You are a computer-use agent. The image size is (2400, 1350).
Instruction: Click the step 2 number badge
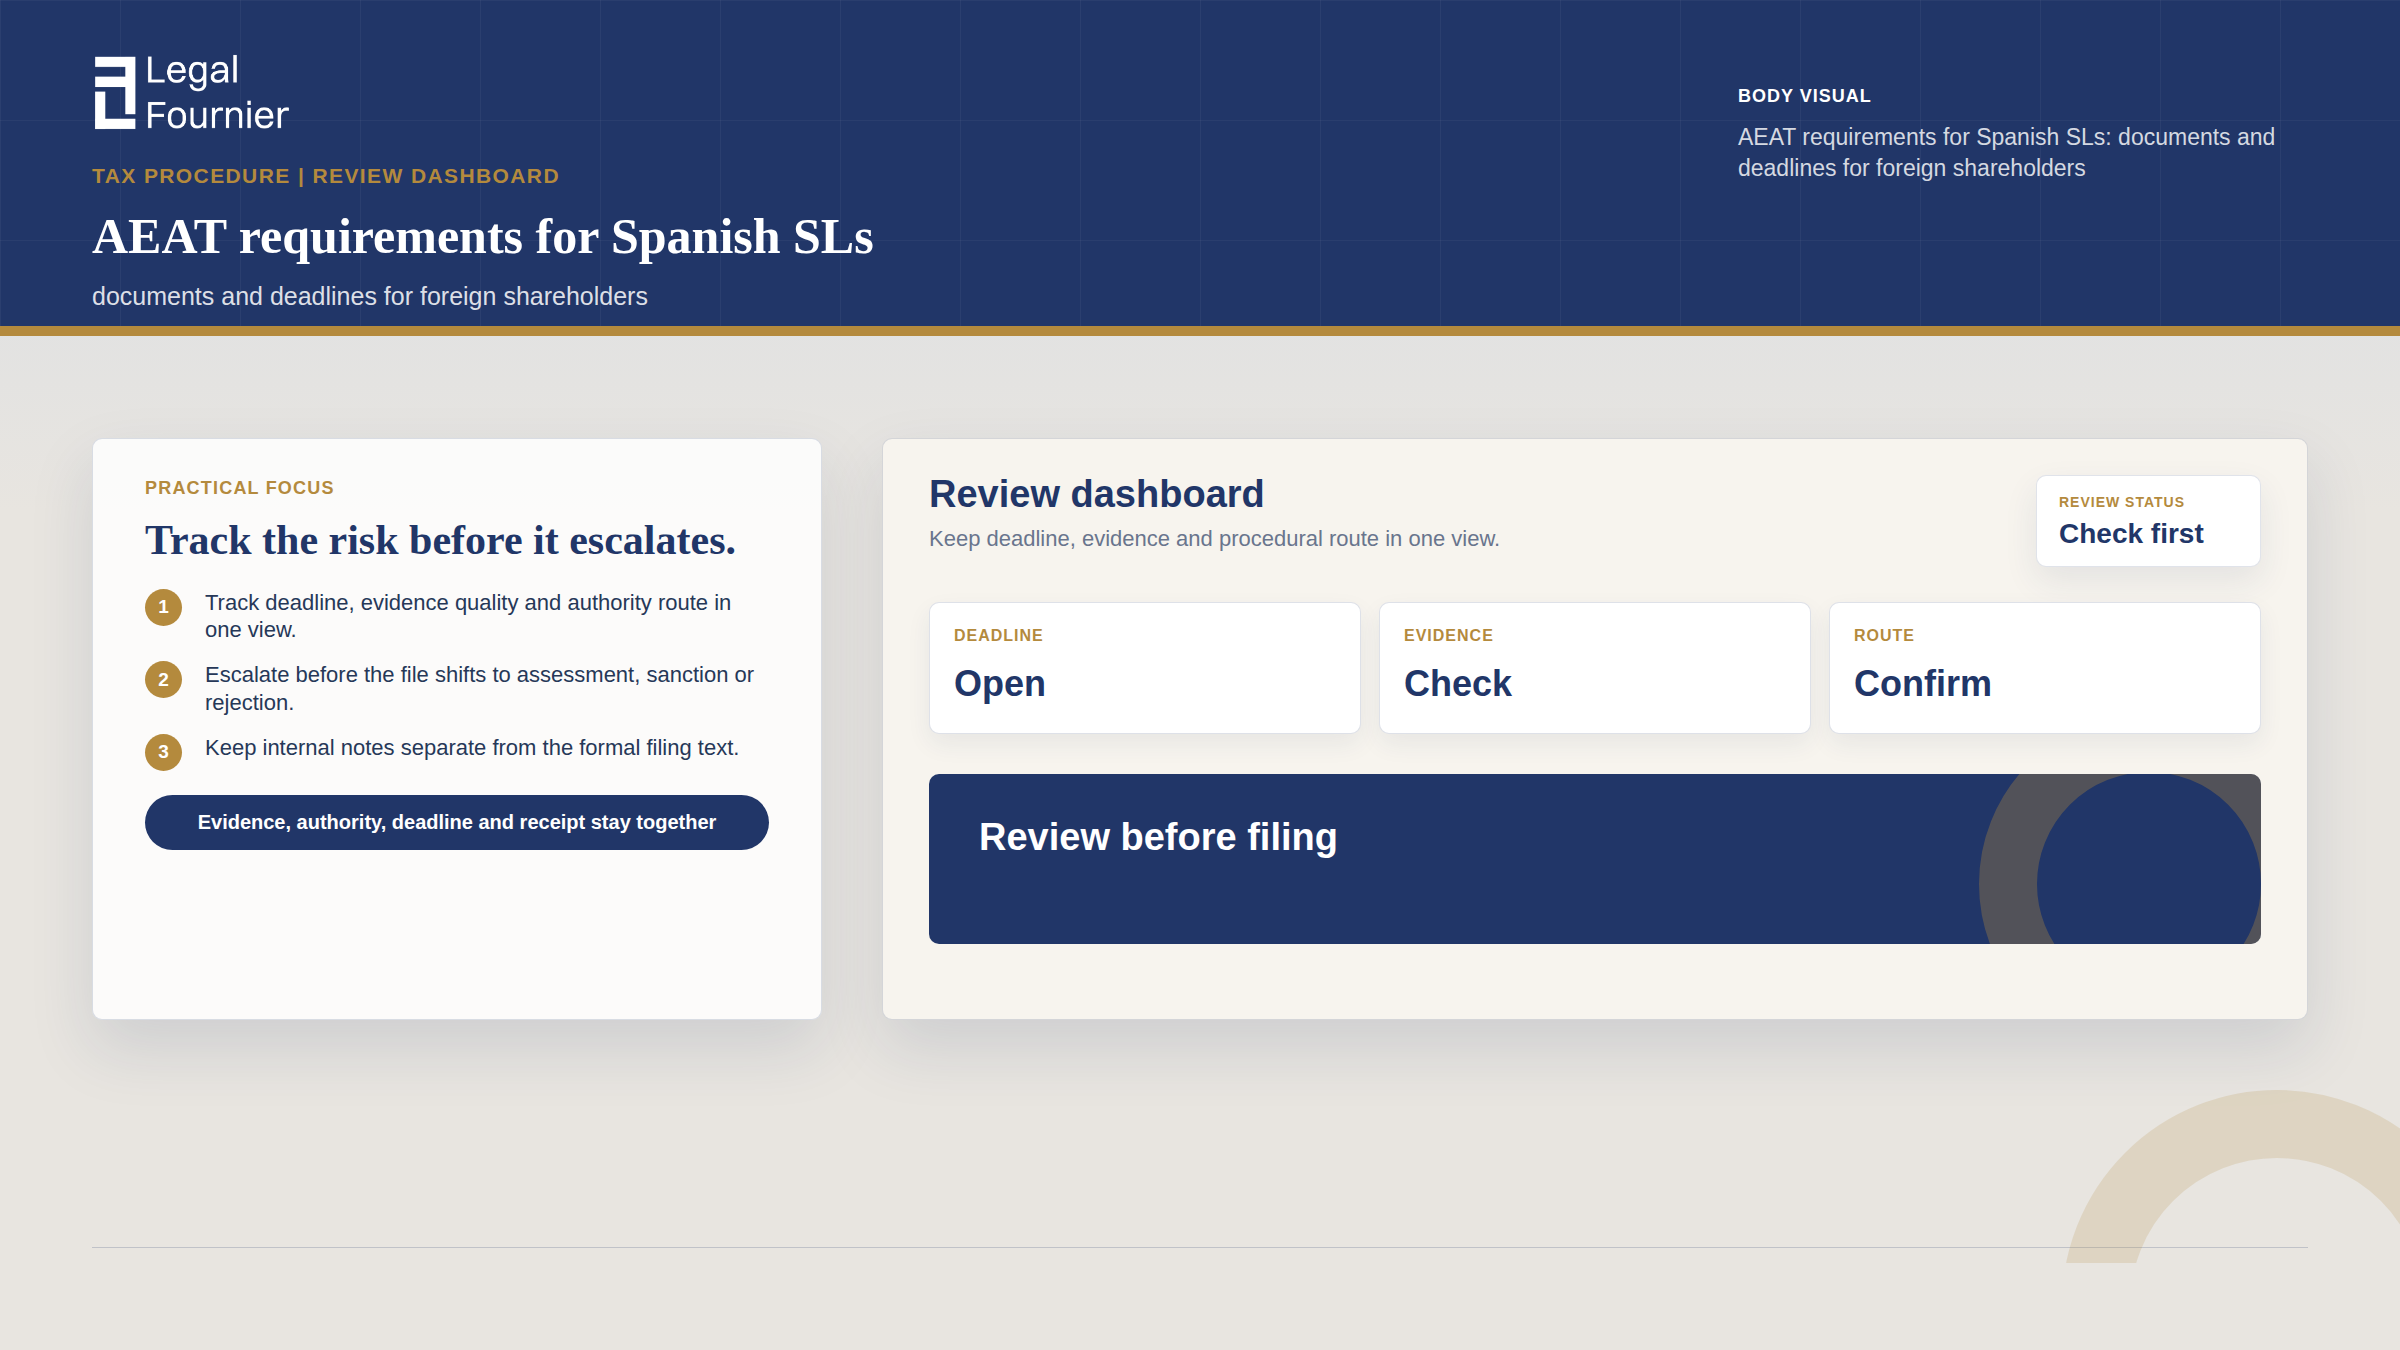pos(163,680)
